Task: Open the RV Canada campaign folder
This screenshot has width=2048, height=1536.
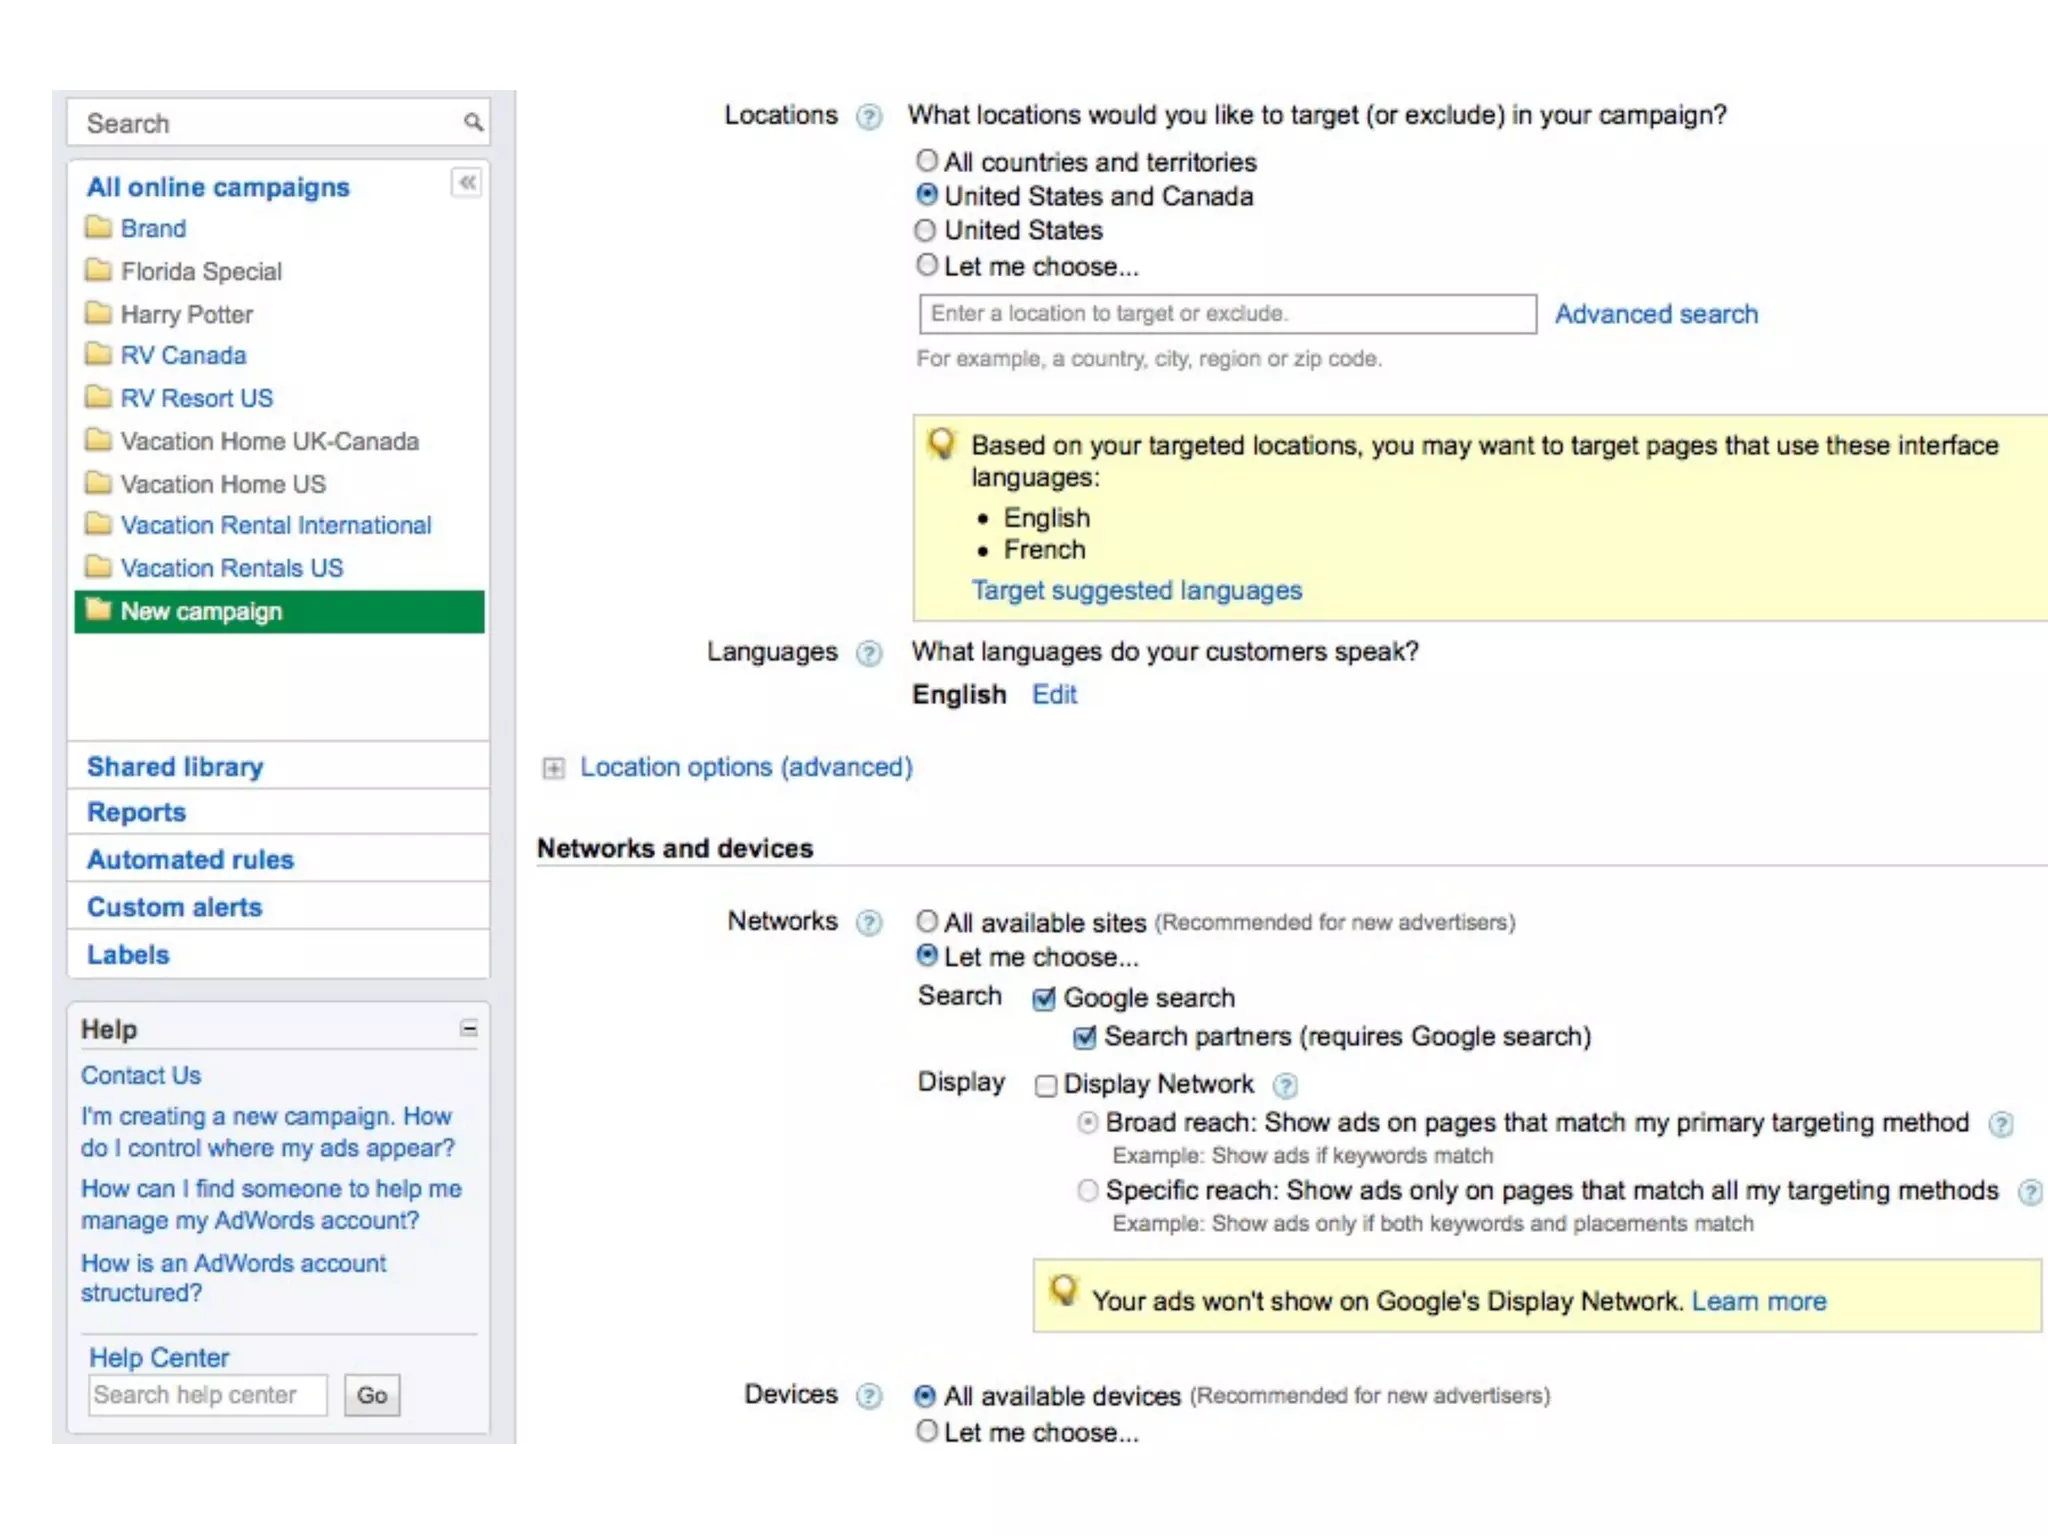Action: 183,355
